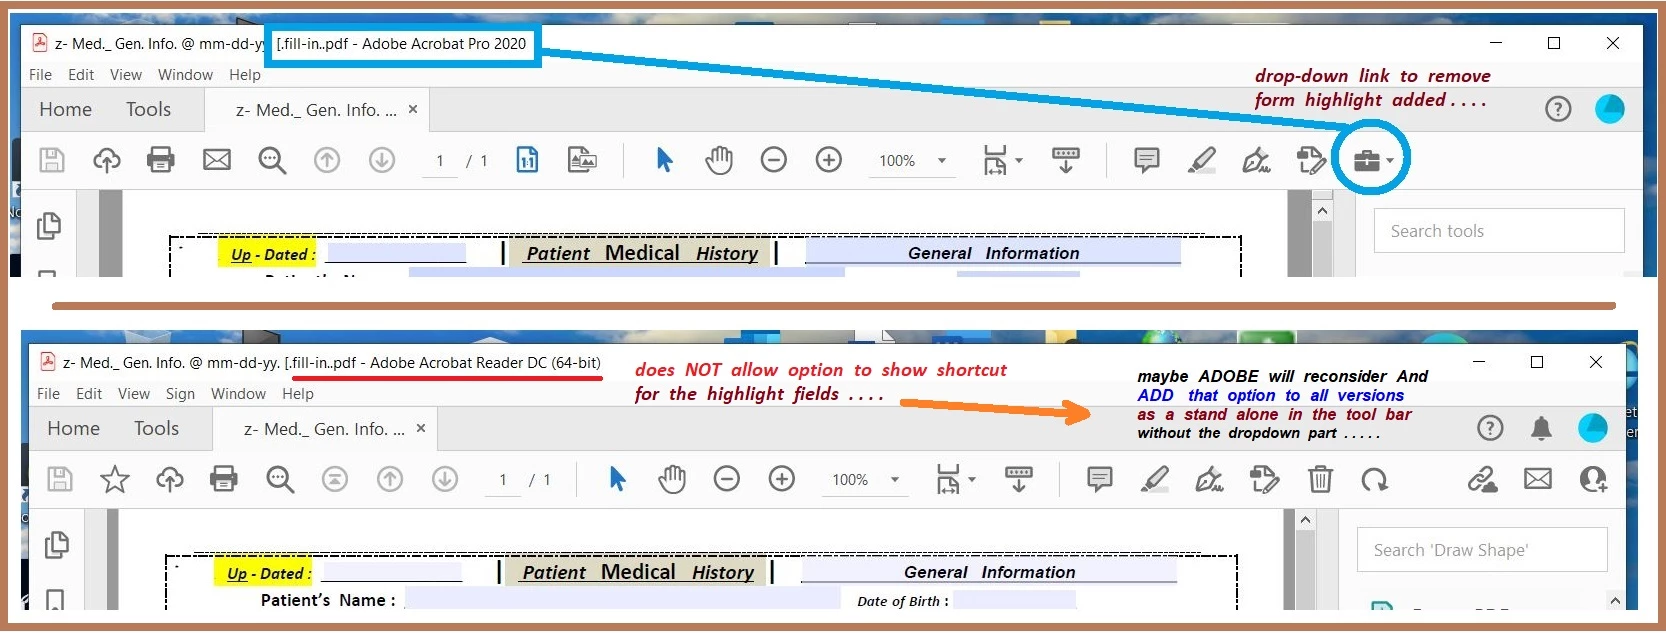The width and height of the screenshot is (1666, 638).
Task: Open page thumbnails panel in Reader DC
Action: 57,545
